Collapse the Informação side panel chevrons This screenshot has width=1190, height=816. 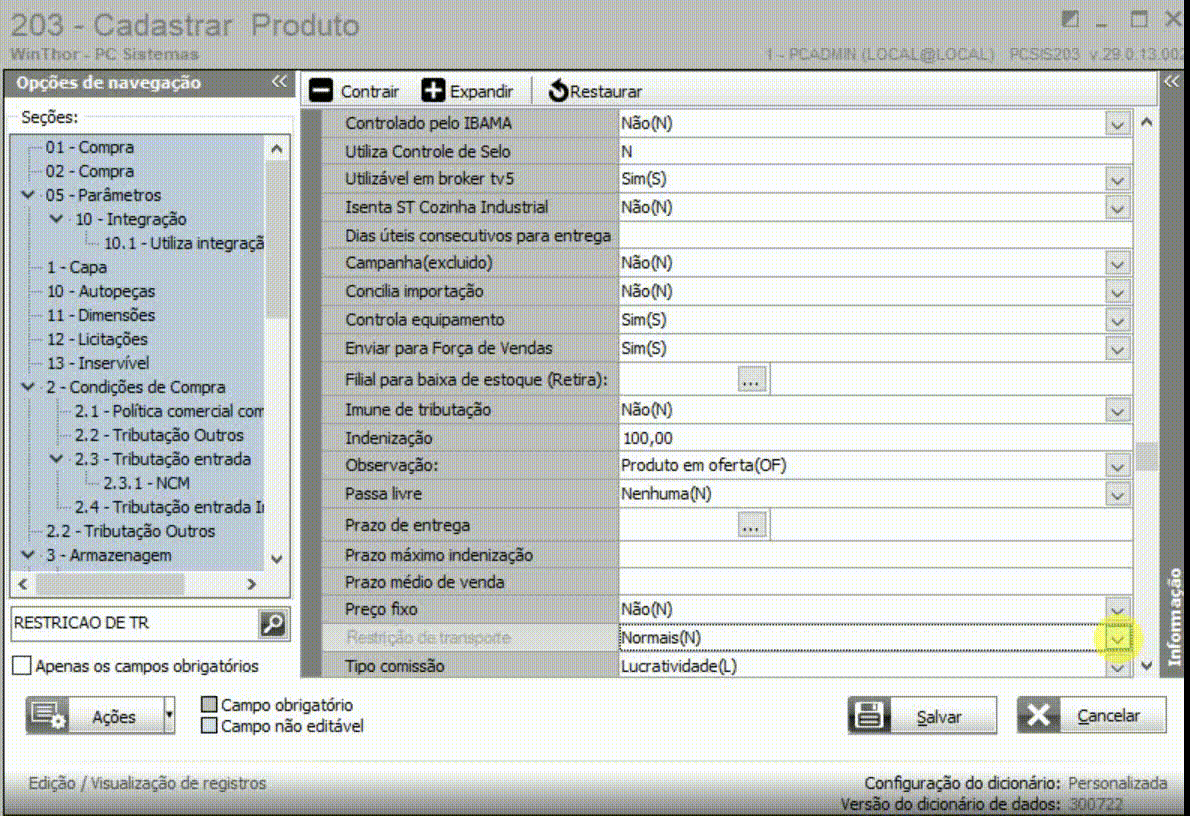[x=1172, y=82]
